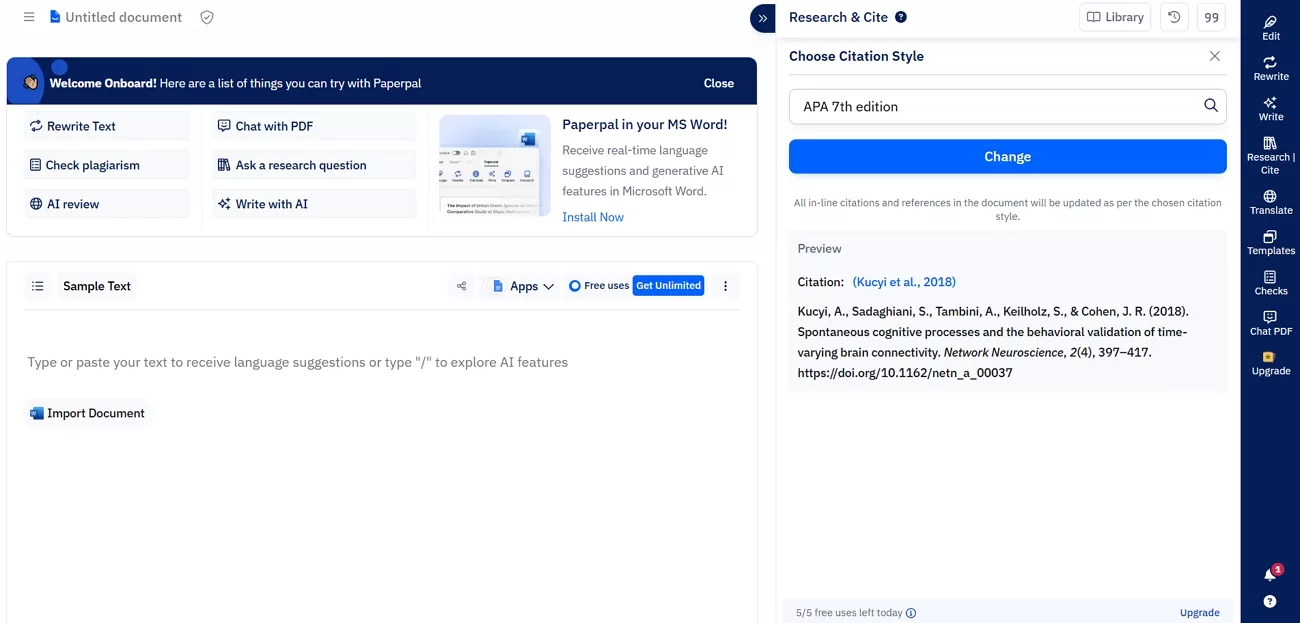The width and height of the screenshot is (1300, 623).
Task: Select AI review option
Action: (x=107, y=204)
